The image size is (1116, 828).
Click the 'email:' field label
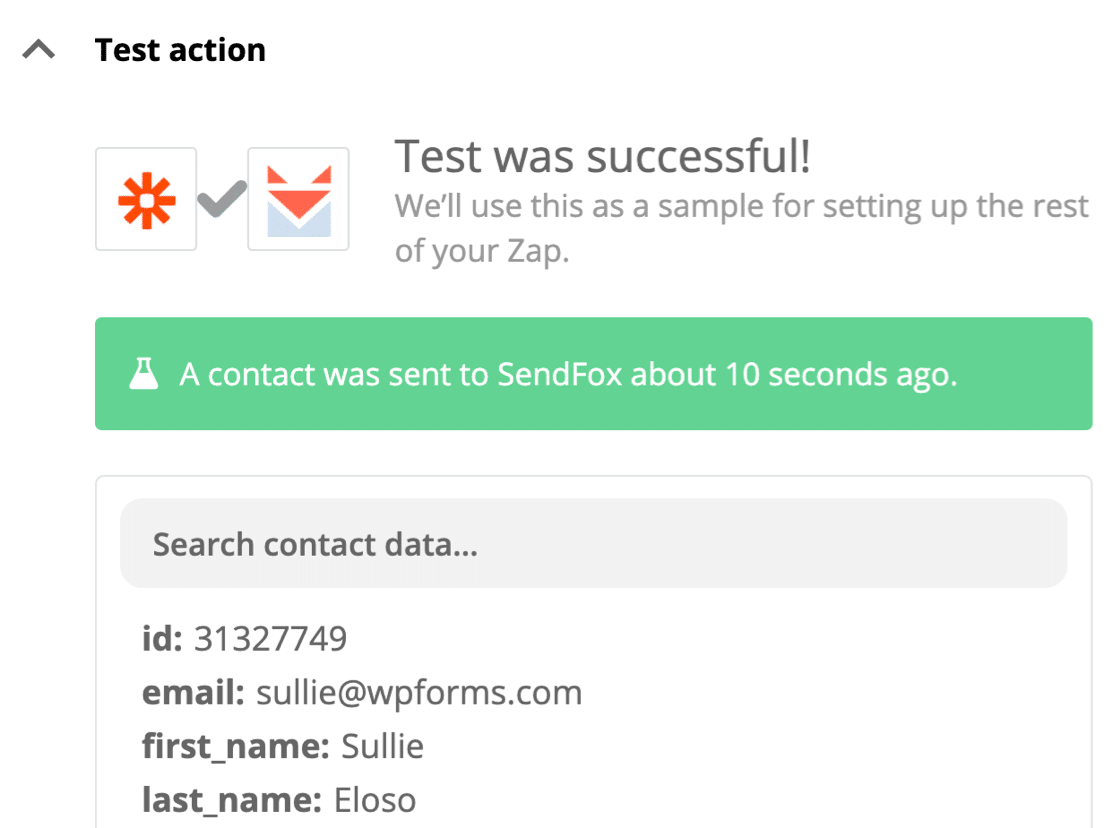pos(193,692)
